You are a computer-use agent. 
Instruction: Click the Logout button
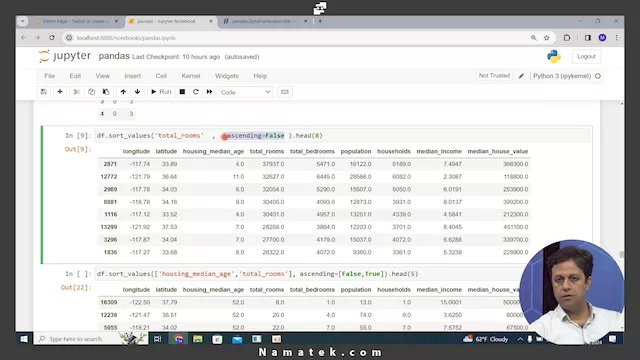[x=586, y=57]
